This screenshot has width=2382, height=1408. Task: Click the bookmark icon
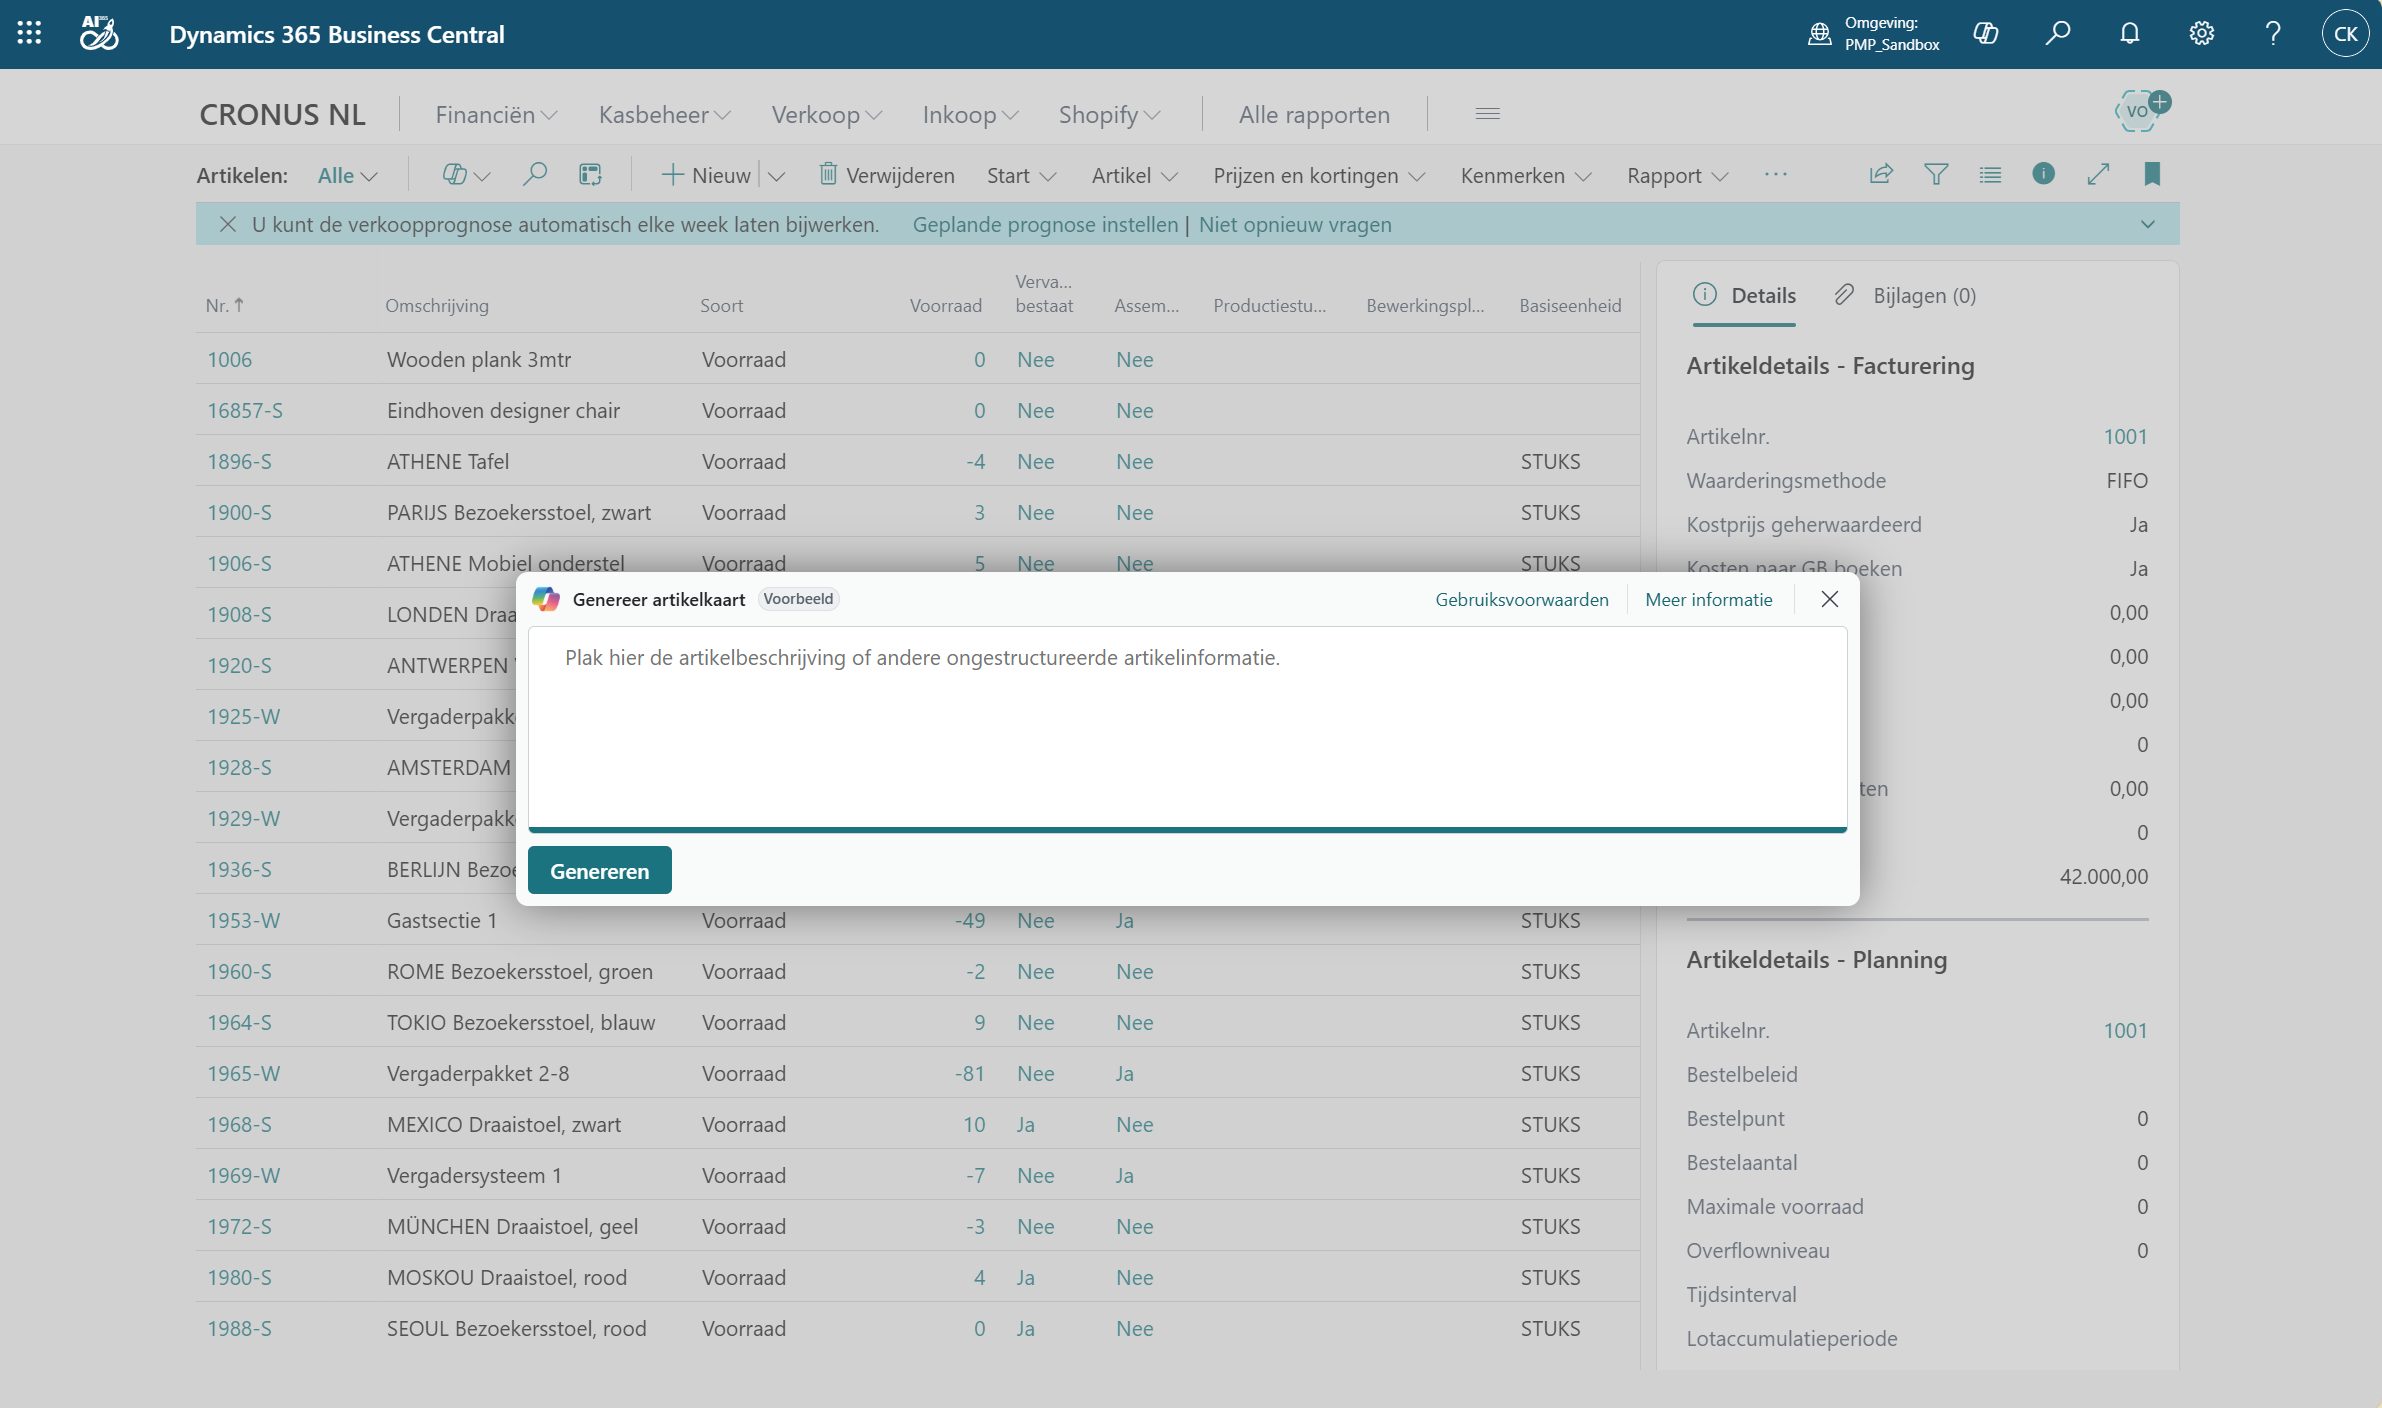(x=2152, y=174)
